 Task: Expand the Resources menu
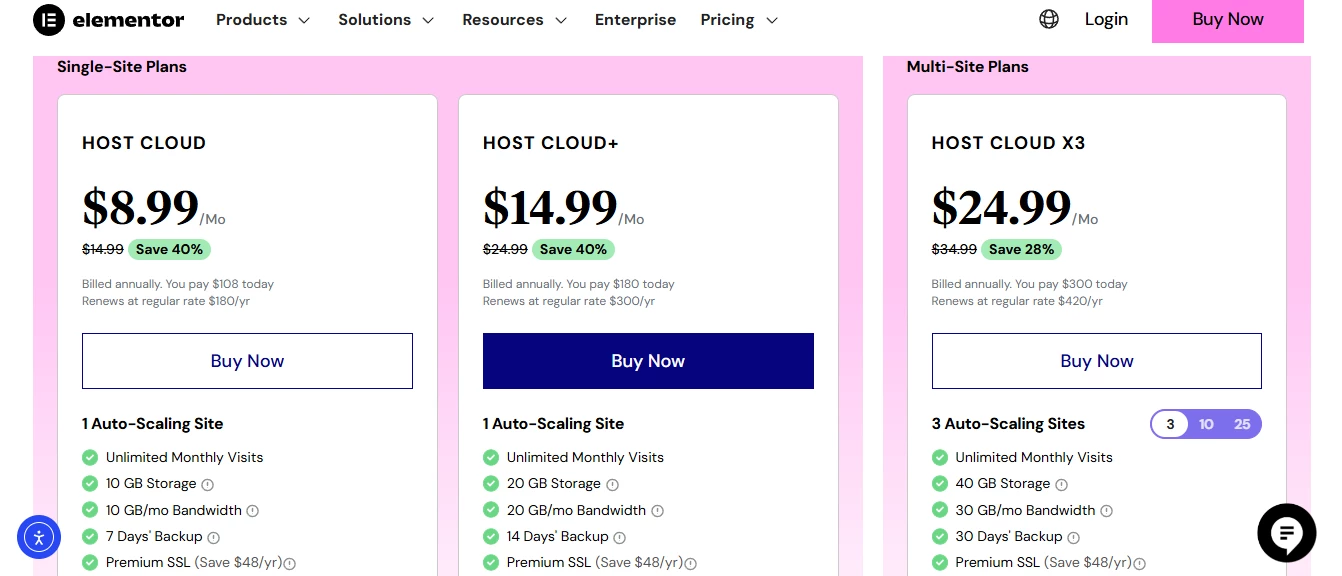[x=515, y=20]
